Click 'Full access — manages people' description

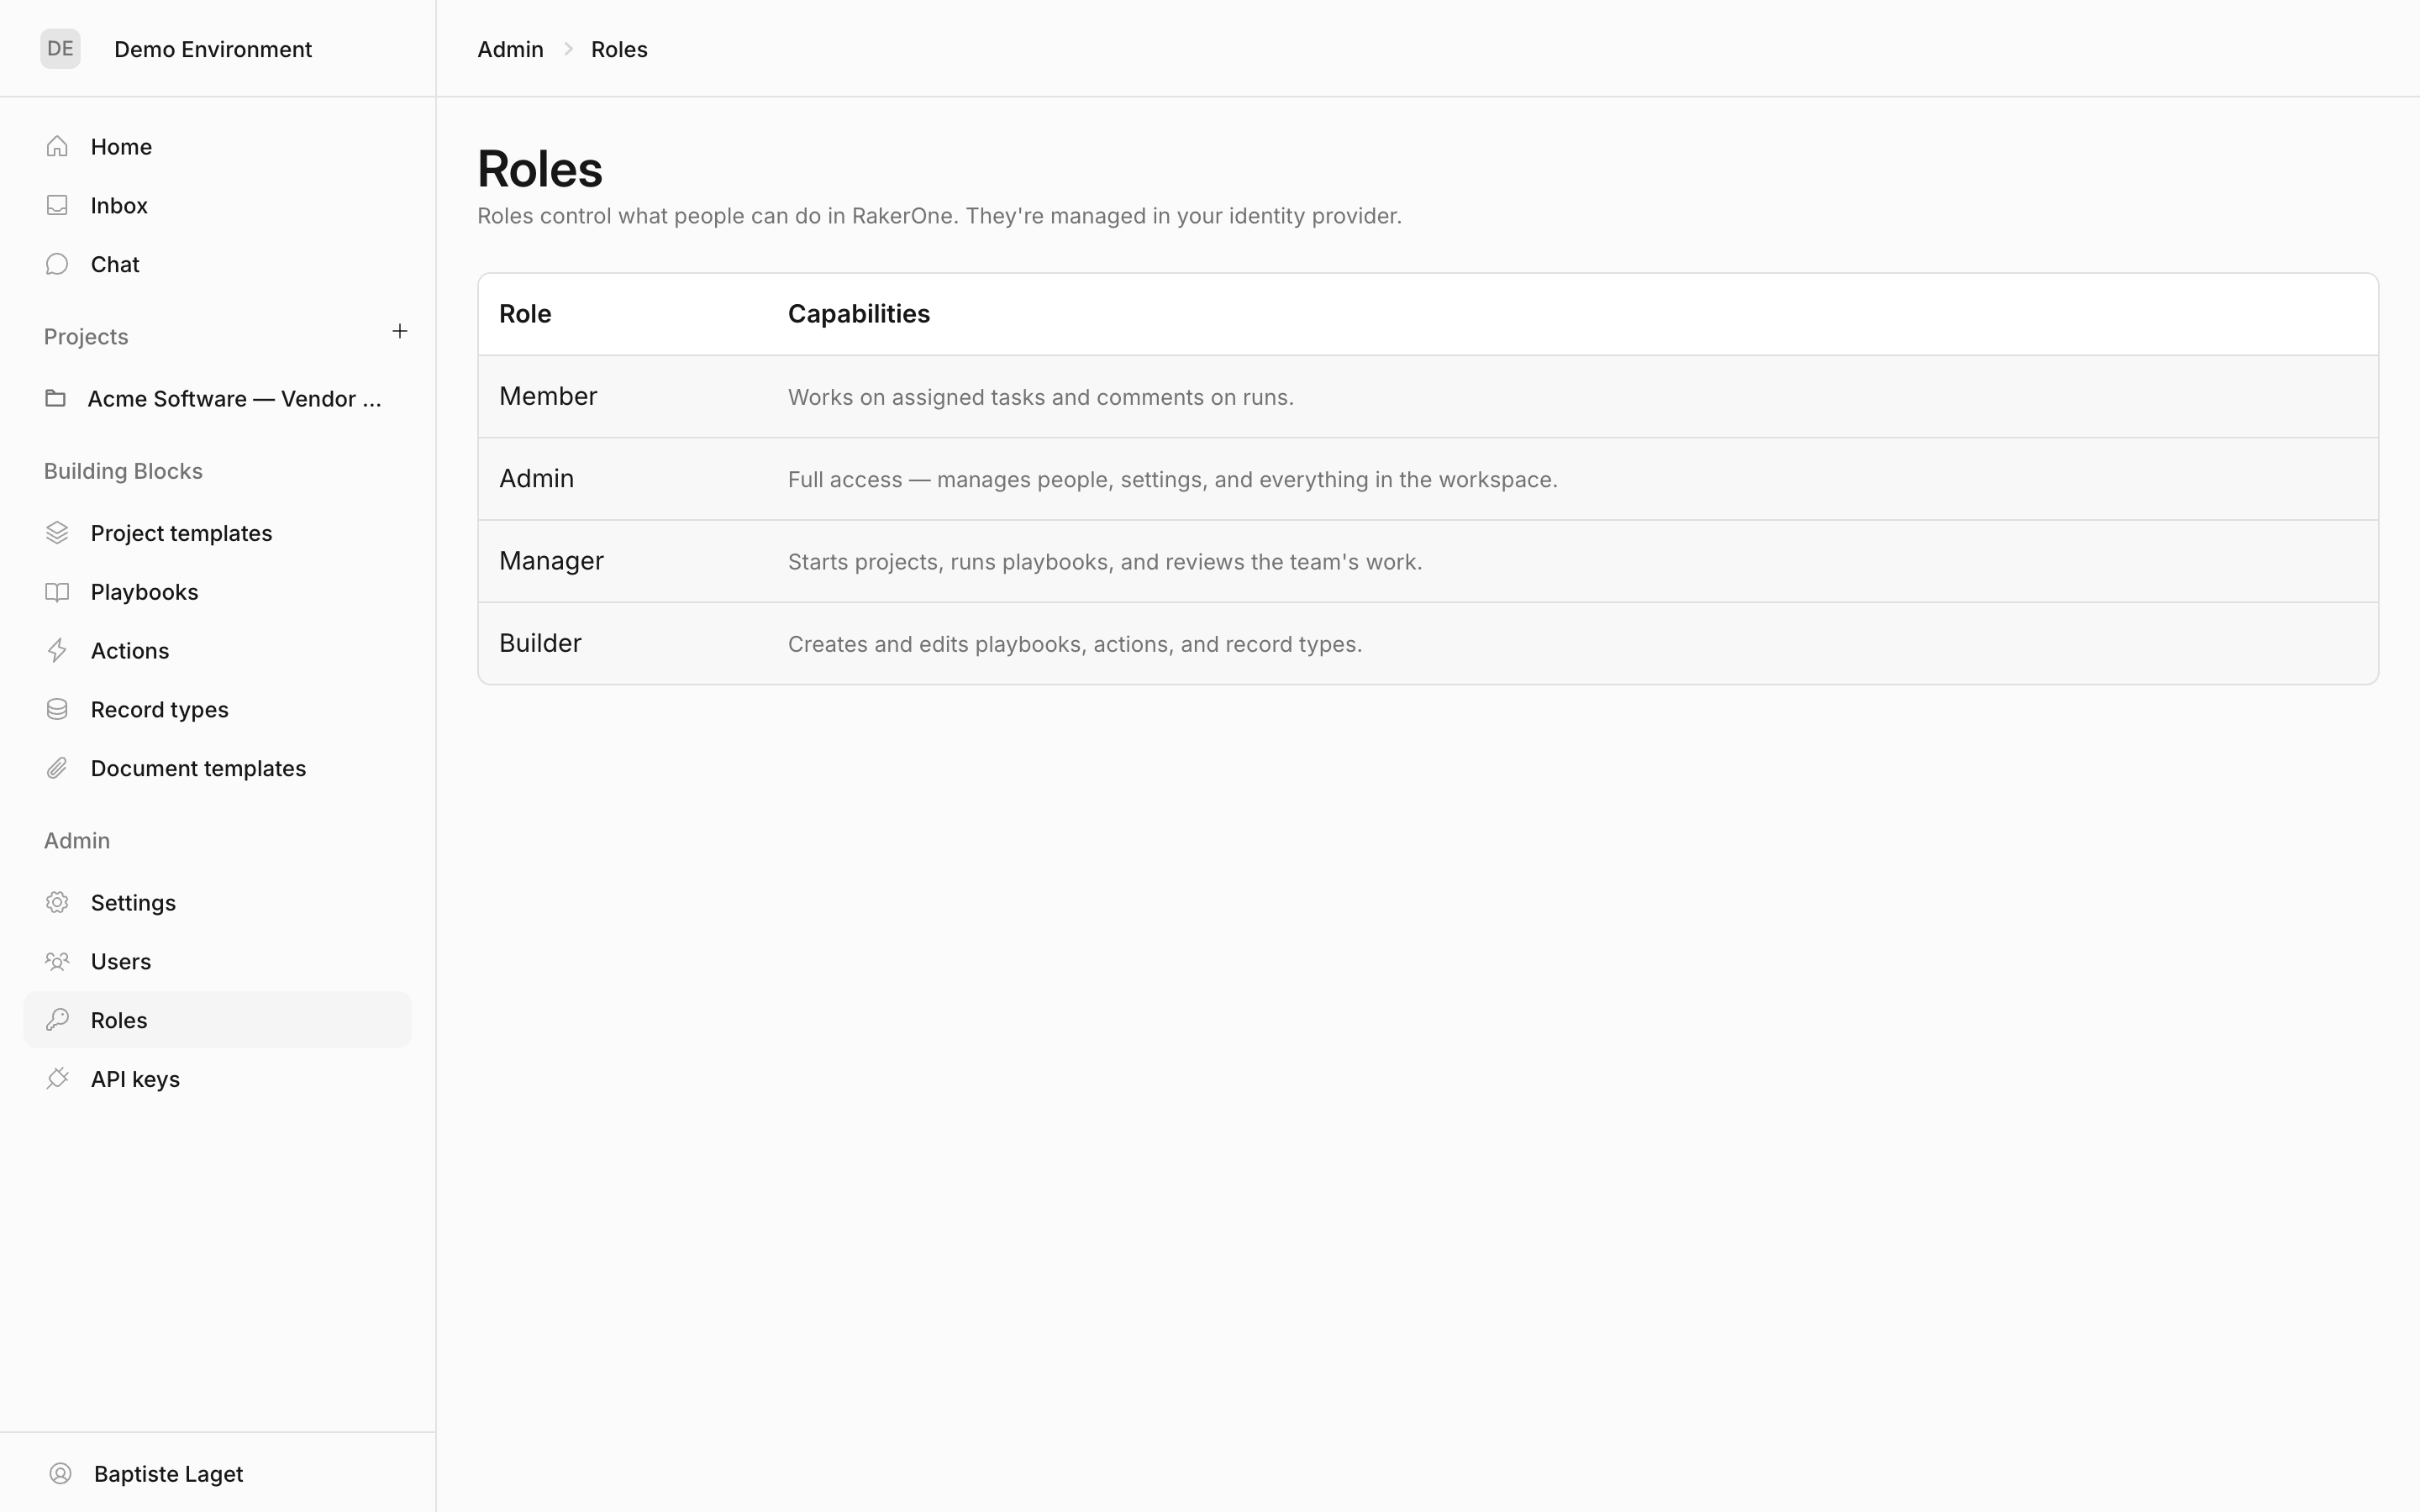(x=1172, y=479)
